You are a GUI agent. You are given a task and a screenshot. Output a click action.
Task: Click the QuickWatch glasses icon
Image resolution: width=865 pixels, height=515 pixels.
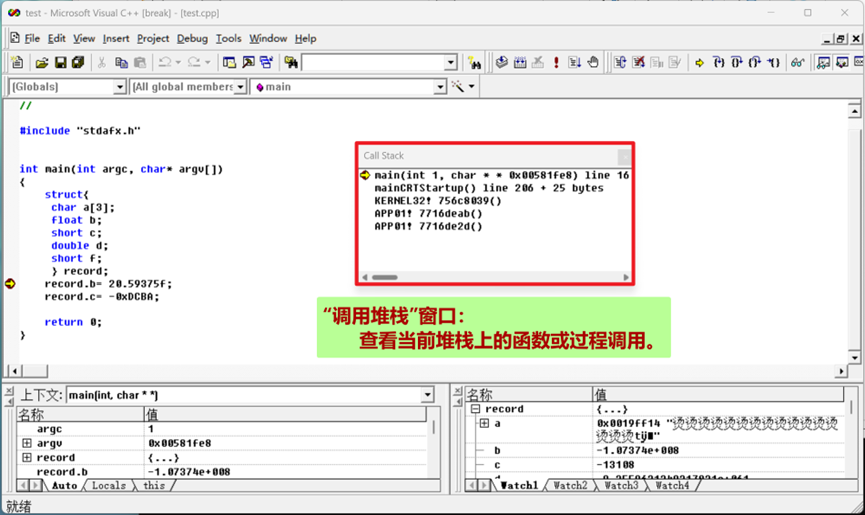pyautogui.click(x=797, y=62)
